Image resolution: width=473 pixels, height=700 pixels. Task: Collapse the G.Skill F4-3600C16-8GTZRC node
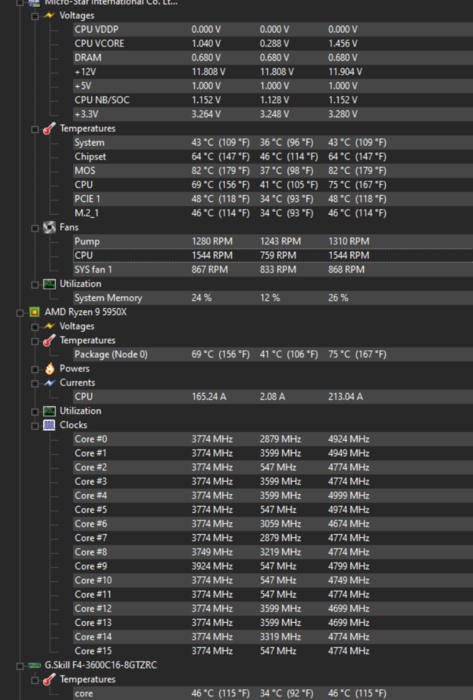pyautogui.click(x=20, y=666)
